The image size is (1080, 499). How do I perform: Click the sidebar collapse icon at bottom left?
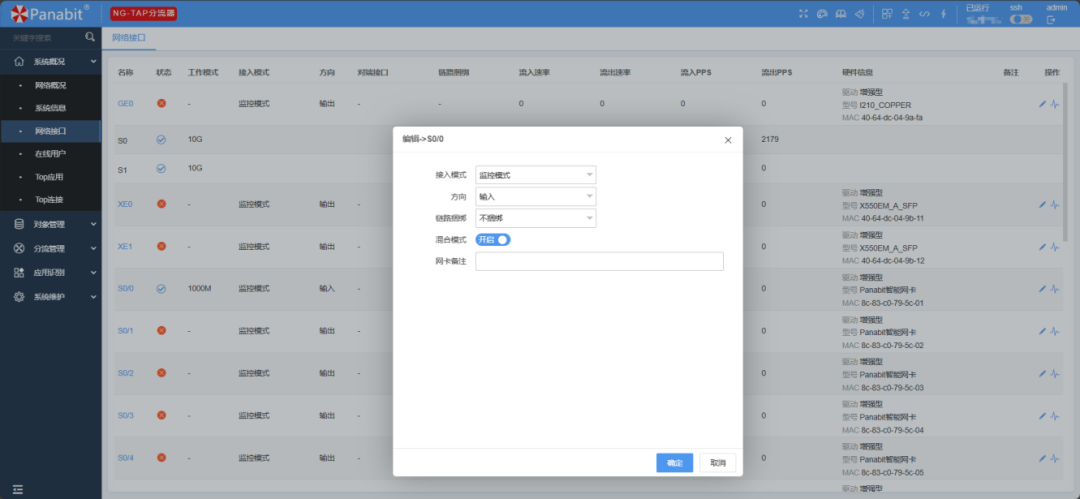coord(18,489)
